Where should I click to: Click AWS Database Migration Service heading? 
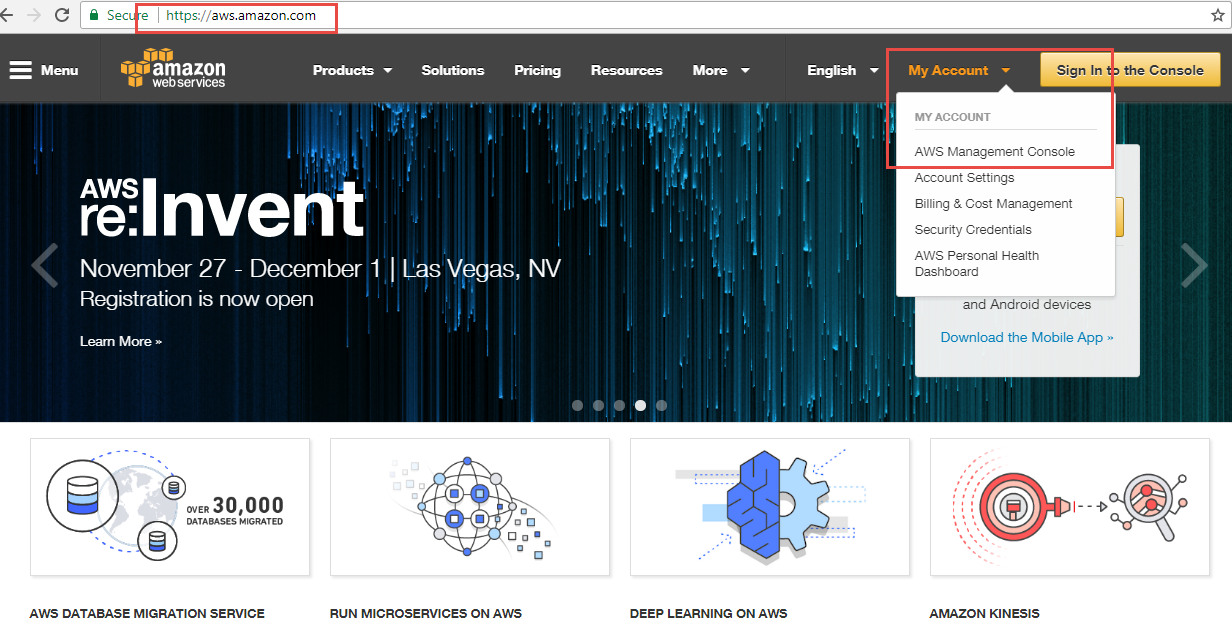coord(147,613)
